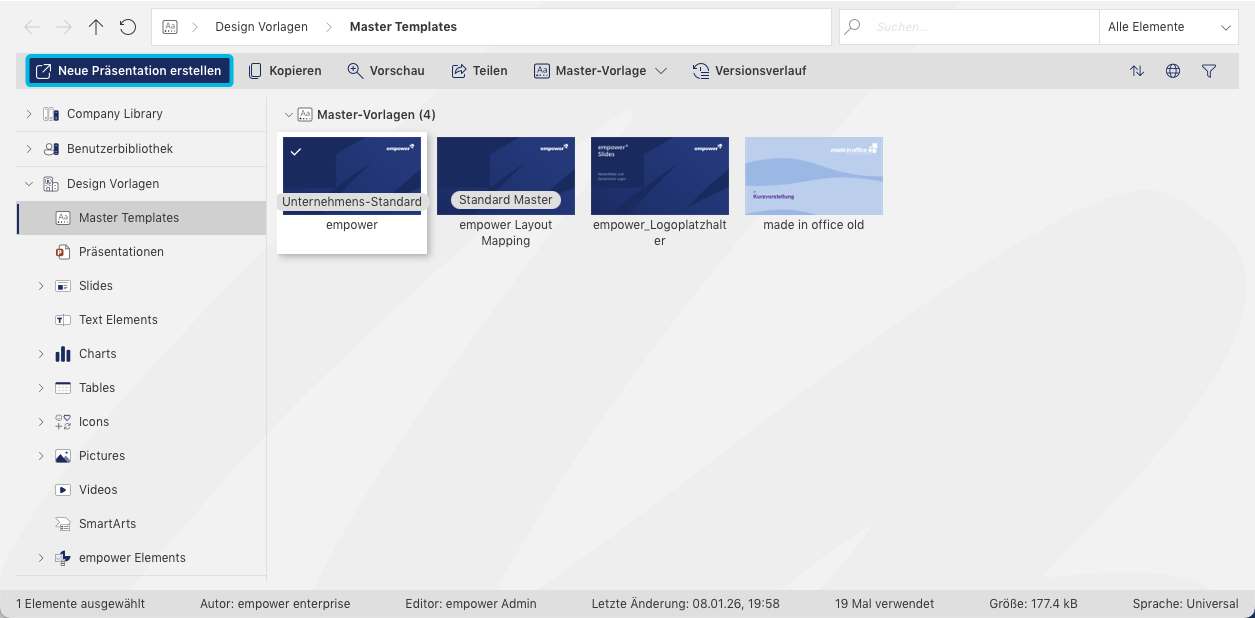Click the SmartArts icon
Screen dimensions: 1255x618
click(x=63, y=524)
